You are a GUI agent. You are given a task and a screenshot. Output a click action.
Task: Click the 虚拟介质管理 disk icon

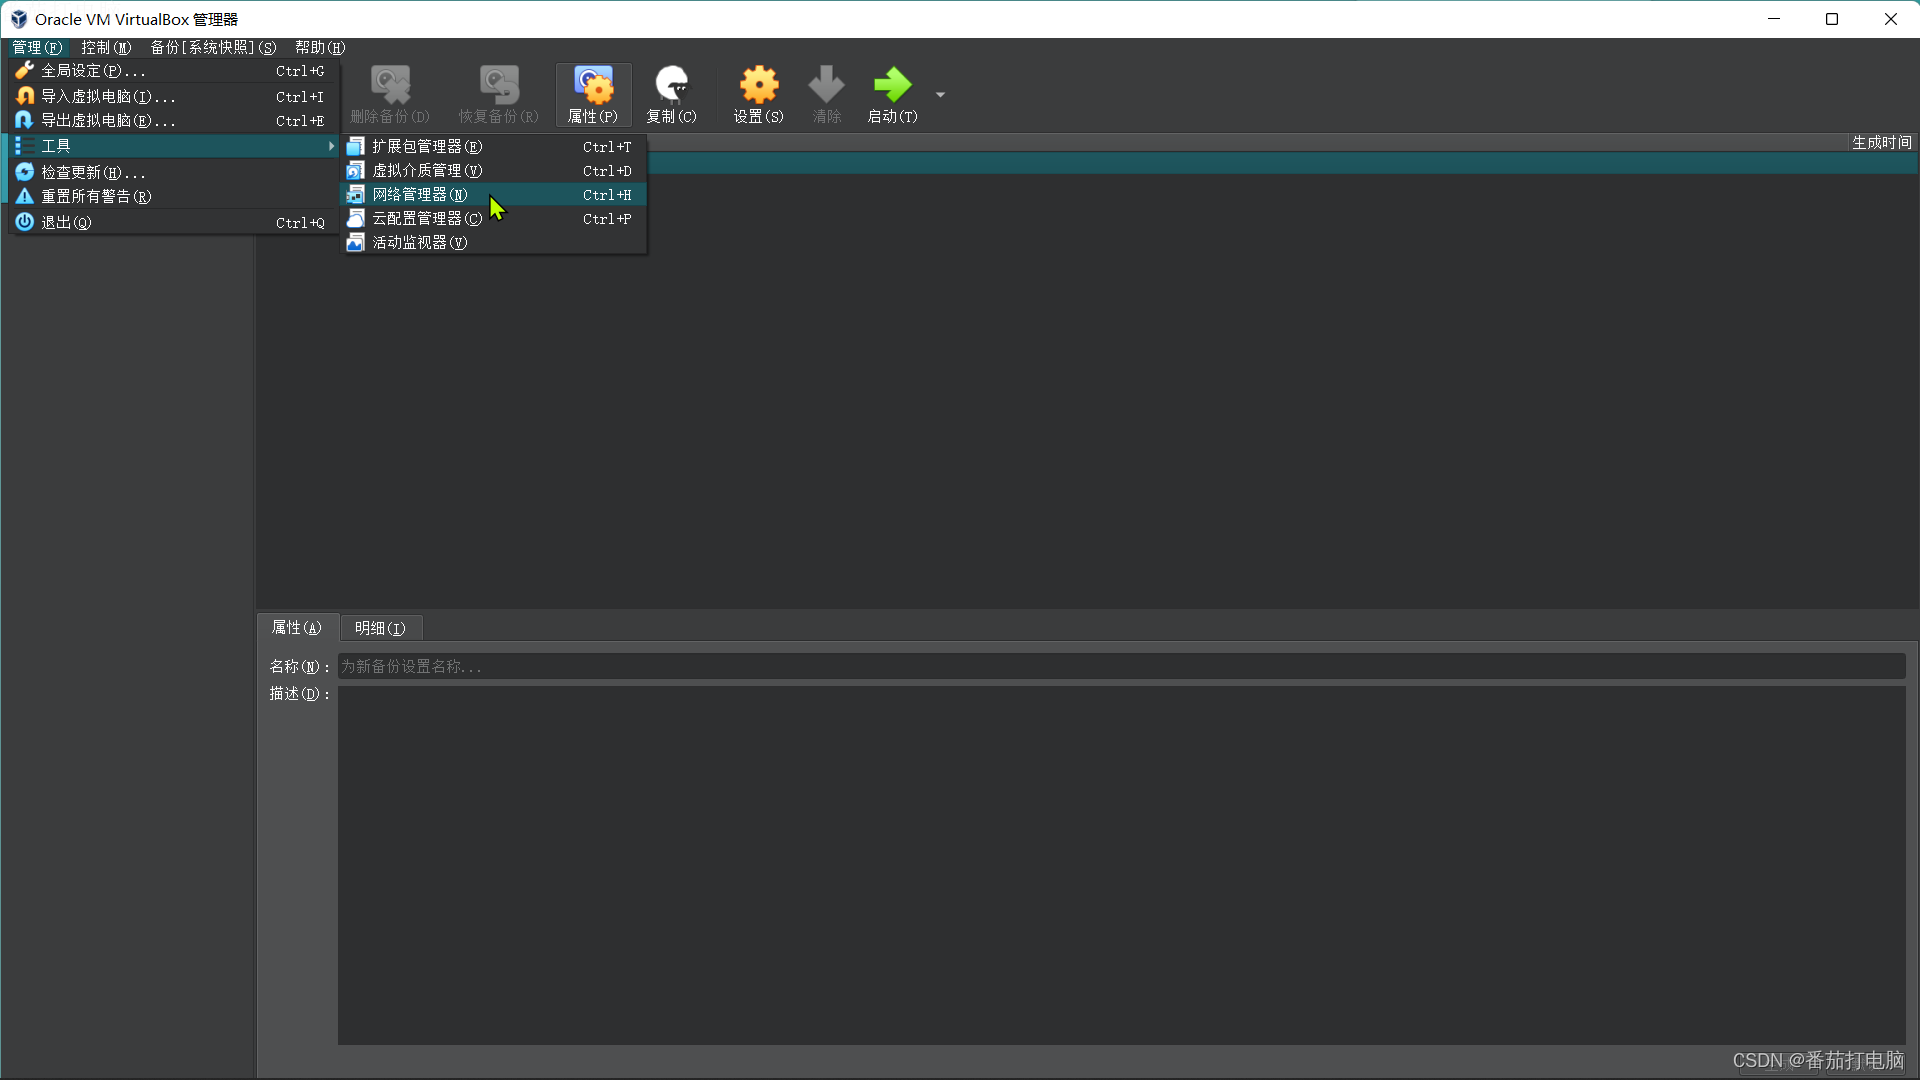(x=355, y=171)
